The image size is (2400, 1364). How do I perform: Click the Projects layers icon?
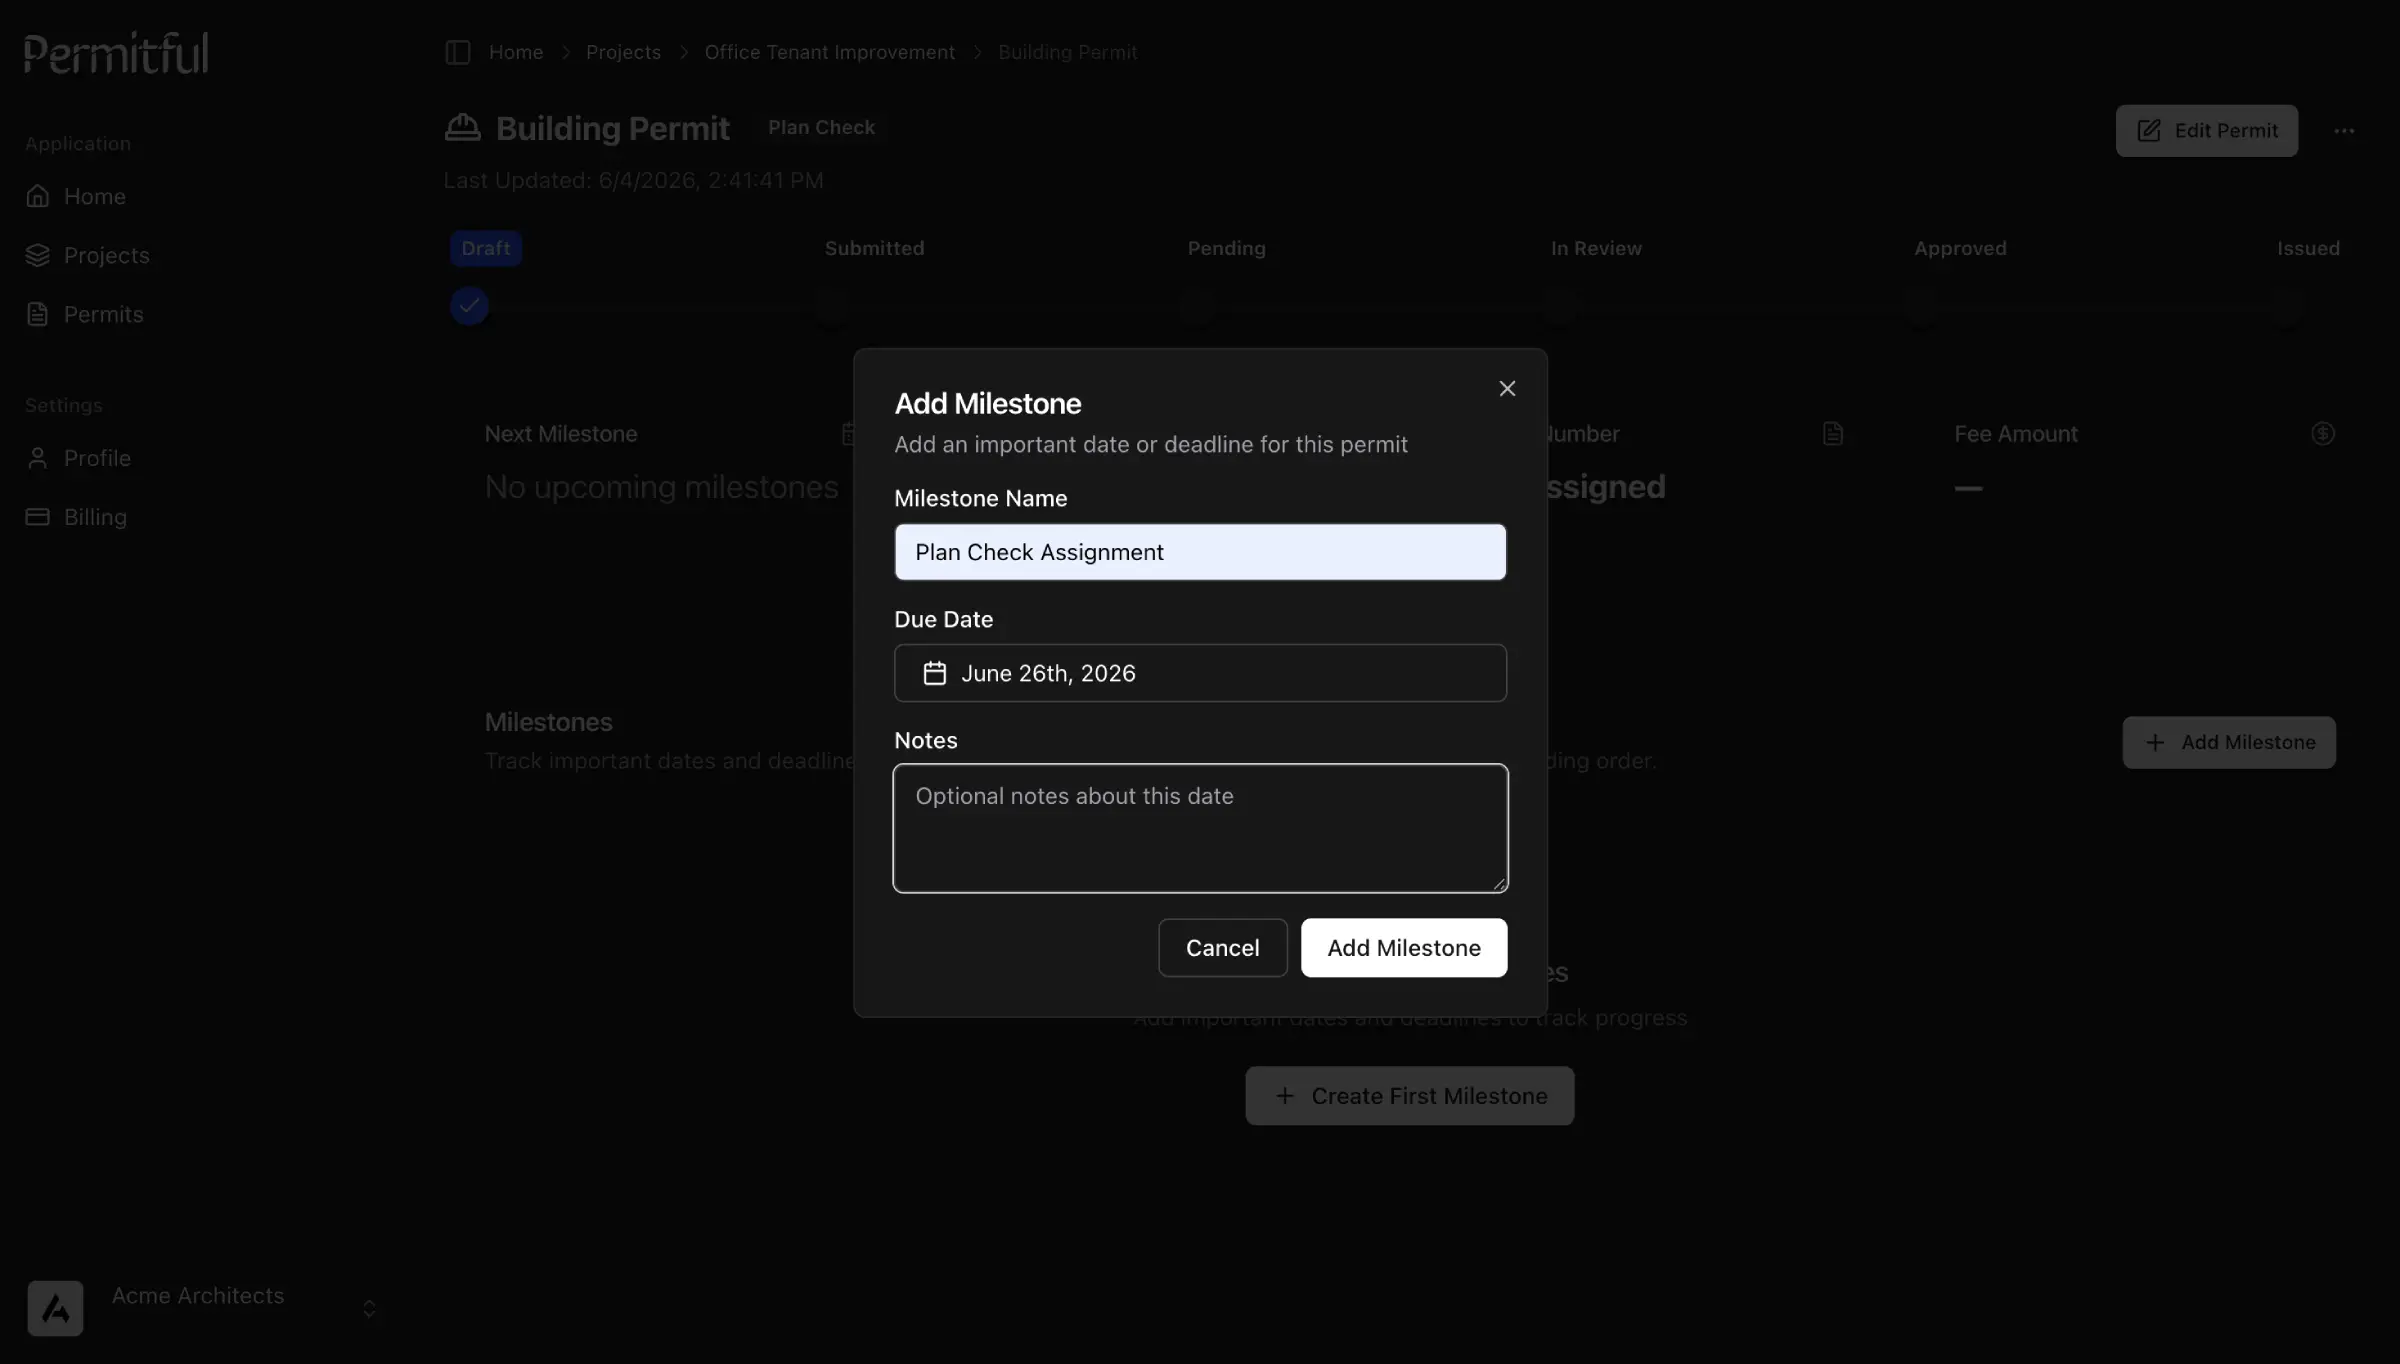[x=38, y=255]
